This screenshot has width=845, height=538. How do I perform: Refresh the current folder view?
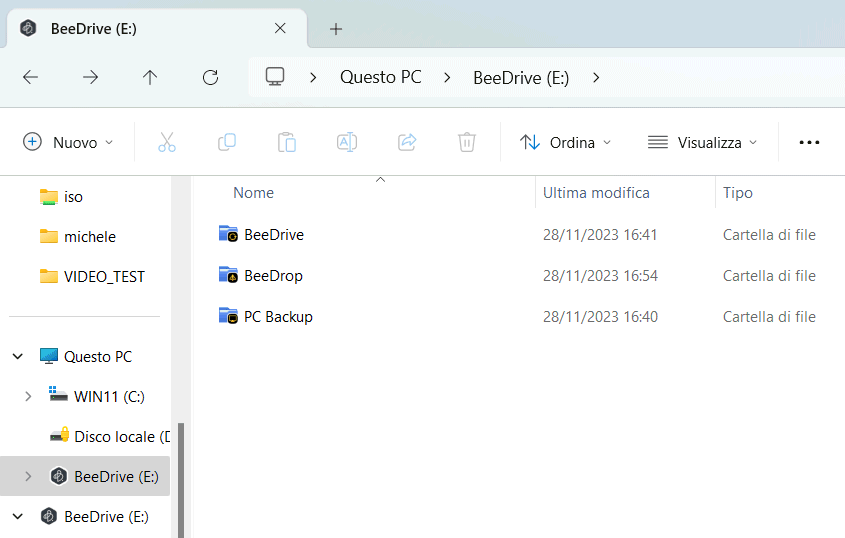[210, 78]
